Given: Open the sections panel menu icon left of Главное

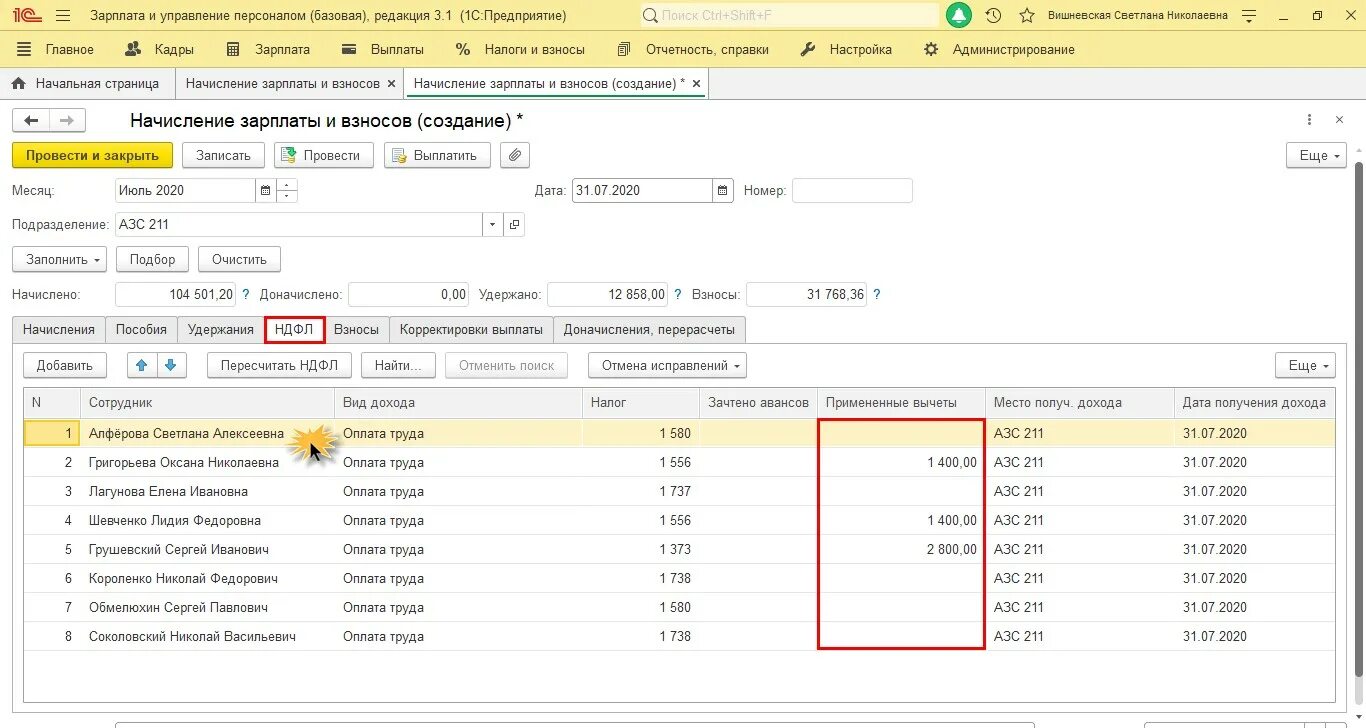Looking at the screenshot, I should [x=24, y=49].
